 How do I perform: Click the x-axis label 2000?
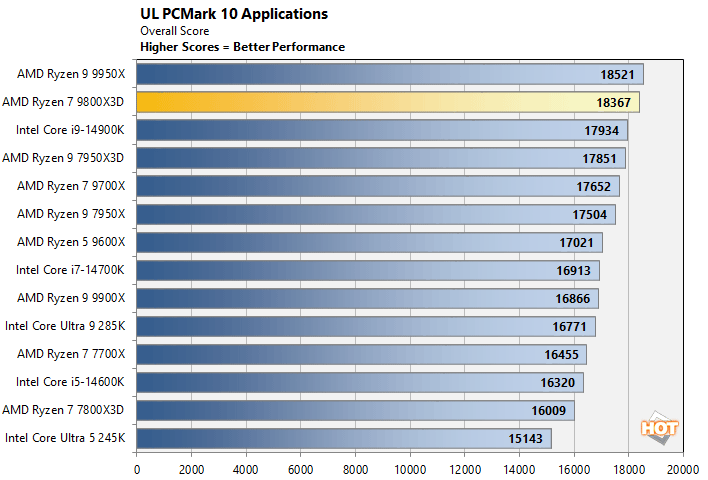(191, 470)
